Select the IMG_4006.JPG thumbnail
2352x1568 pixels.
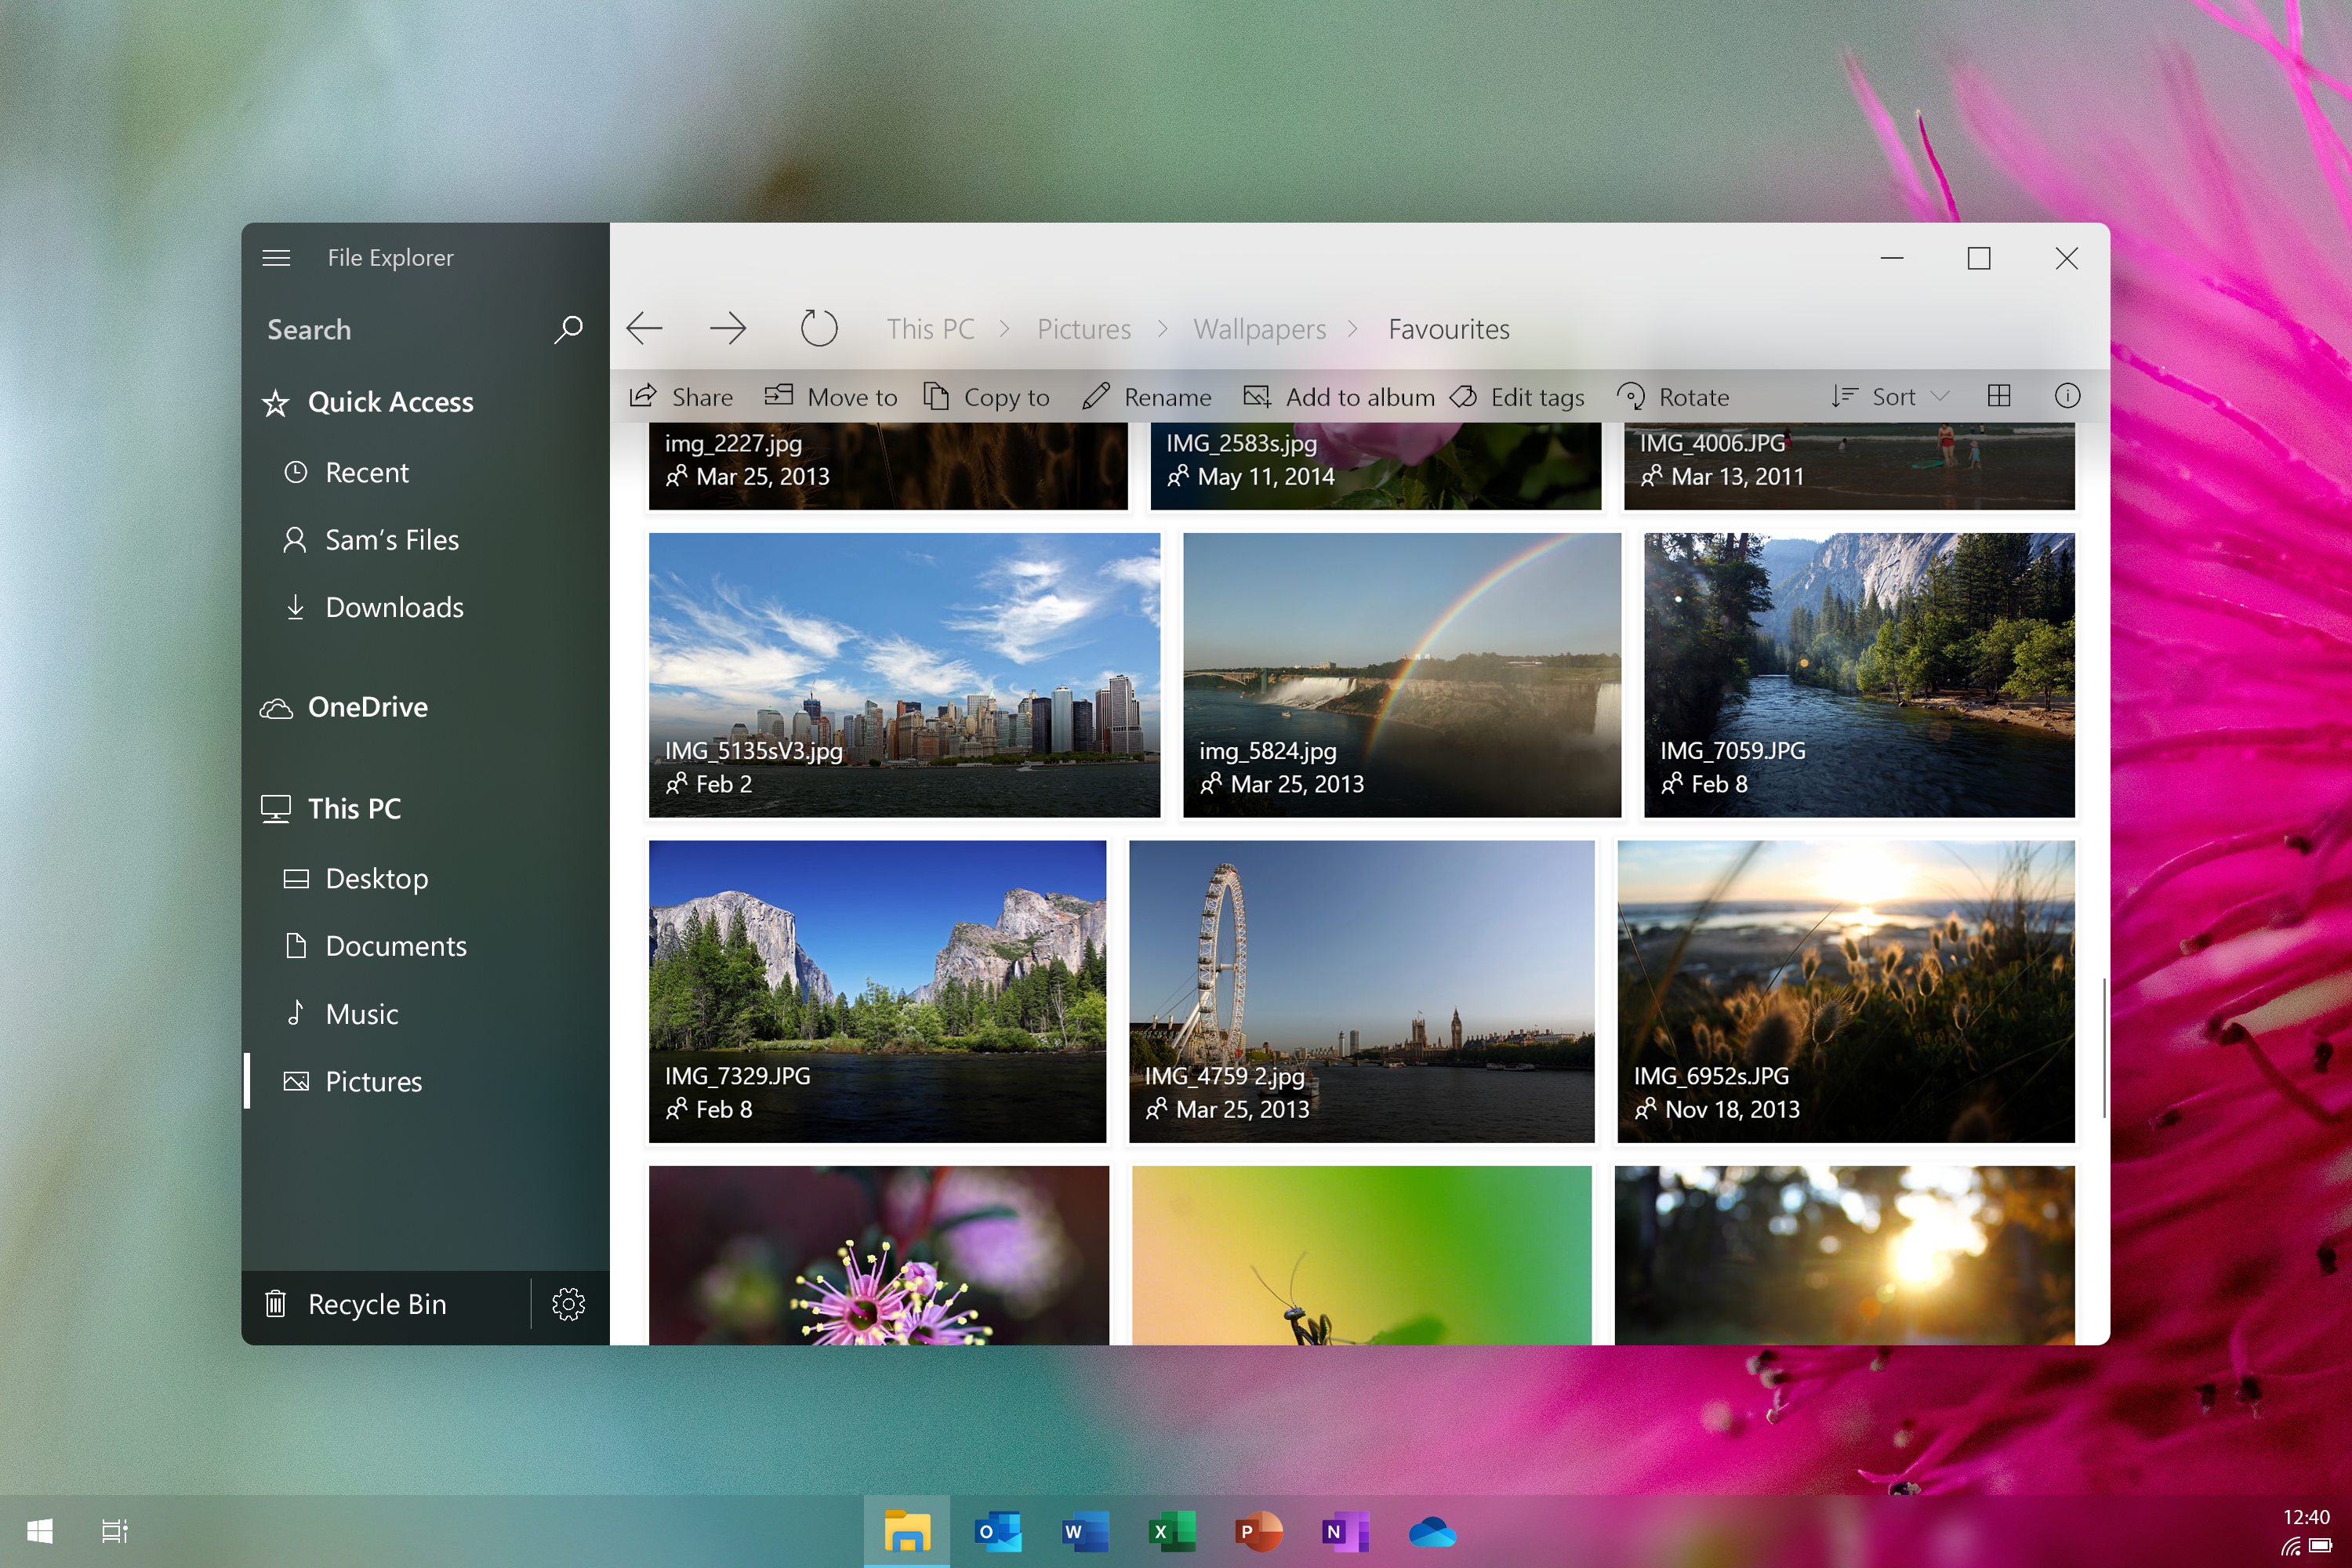1849,466
